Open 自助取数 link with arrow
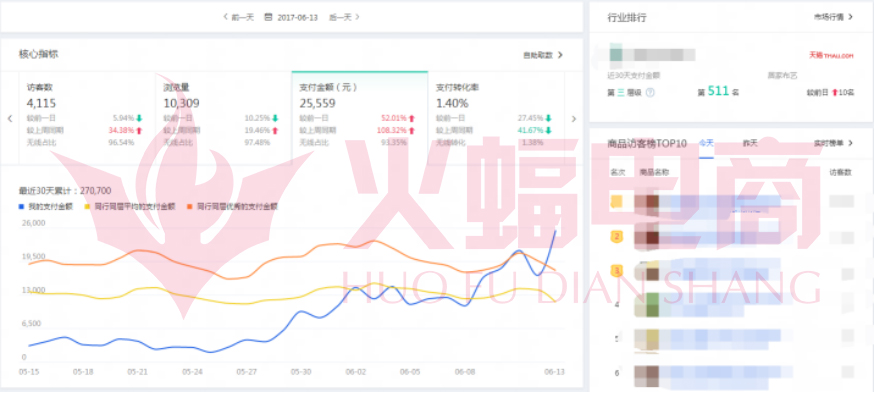This screenshot has height=393, width=874. pyautogui.click(x=543, y=55)
